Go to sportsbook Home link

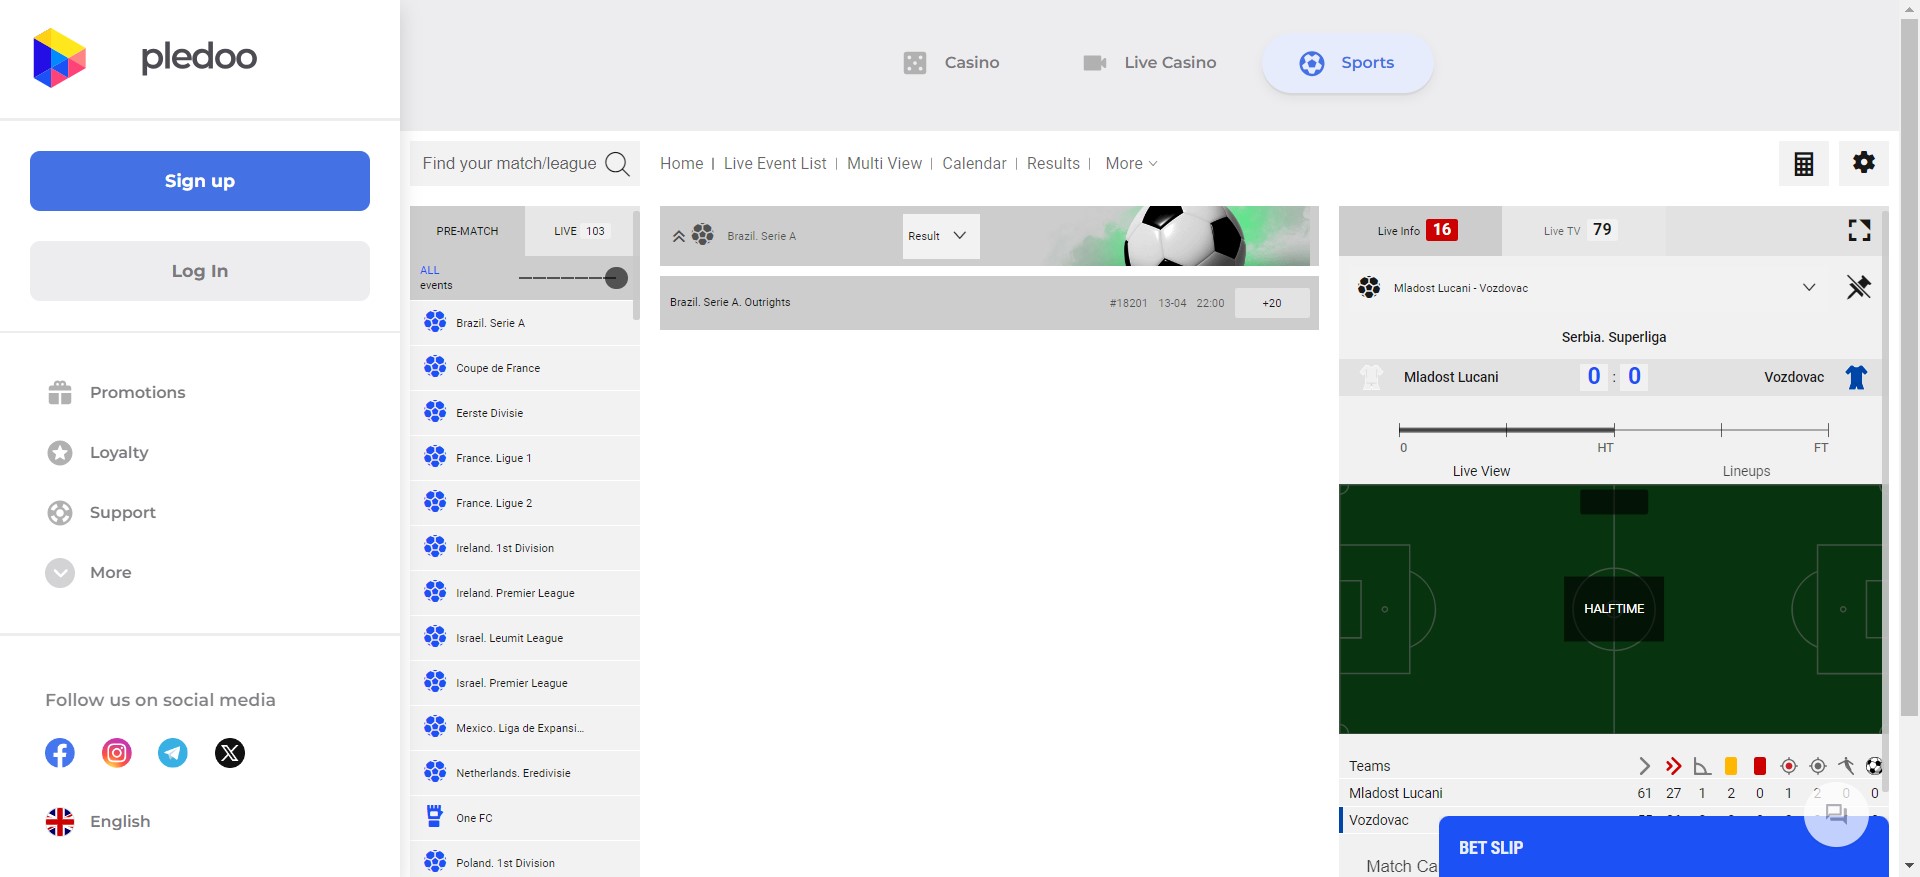pos(681,164)
